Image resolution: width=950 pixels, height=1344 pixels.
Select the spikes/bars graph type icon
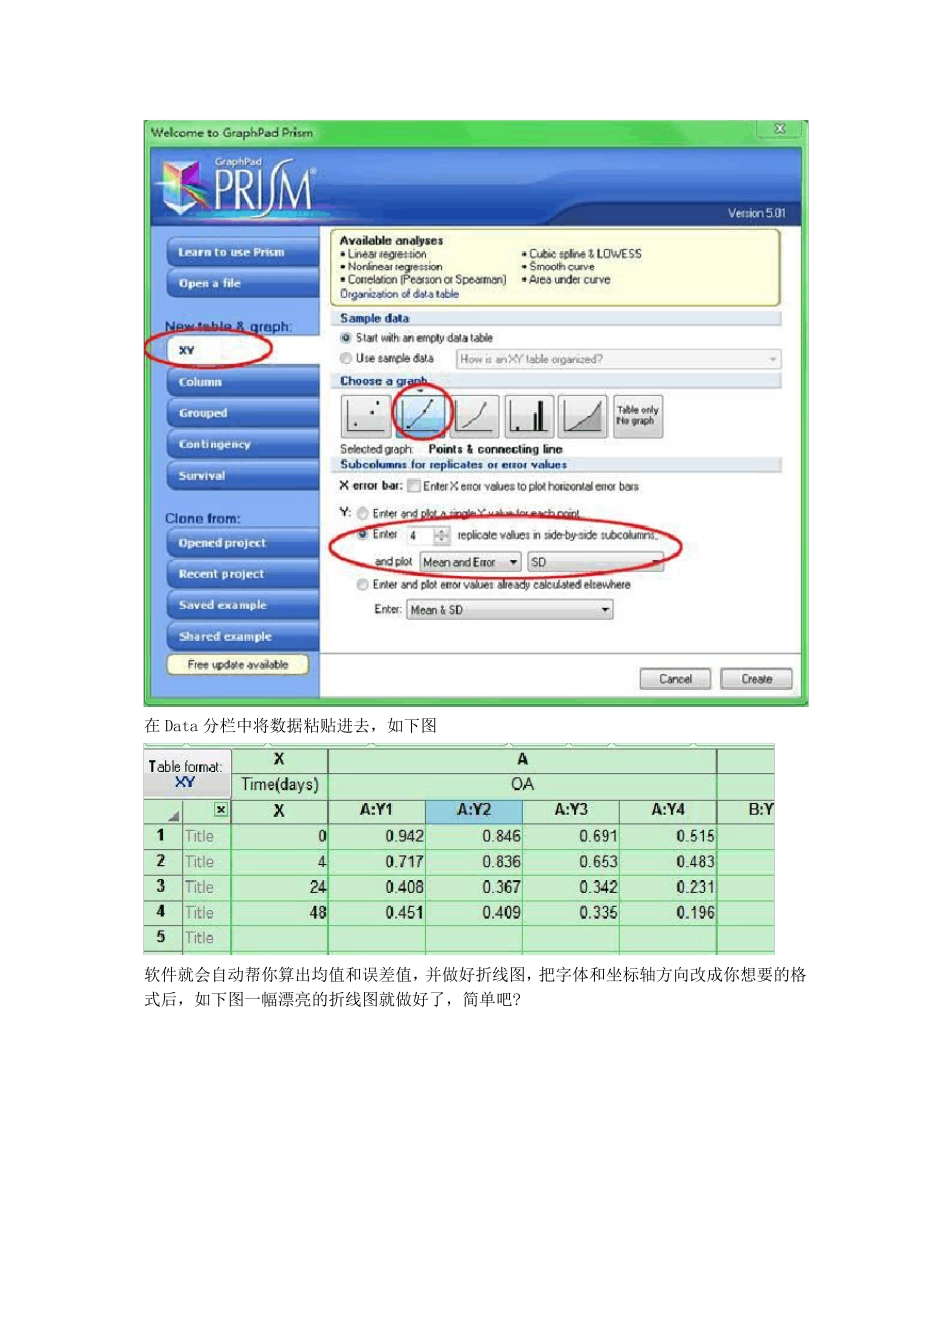[x=530, y=415]
